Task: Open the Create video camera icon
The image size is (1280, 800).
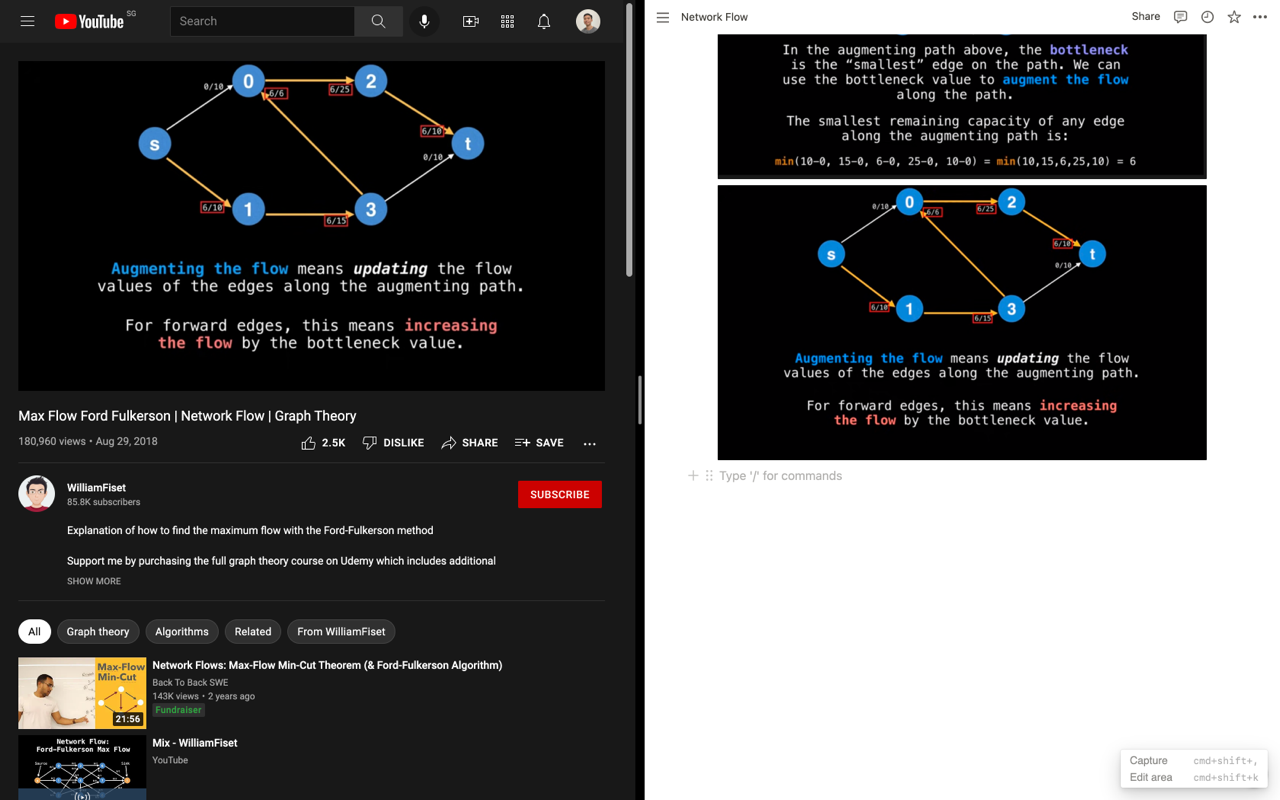Action: coord(470,21)
